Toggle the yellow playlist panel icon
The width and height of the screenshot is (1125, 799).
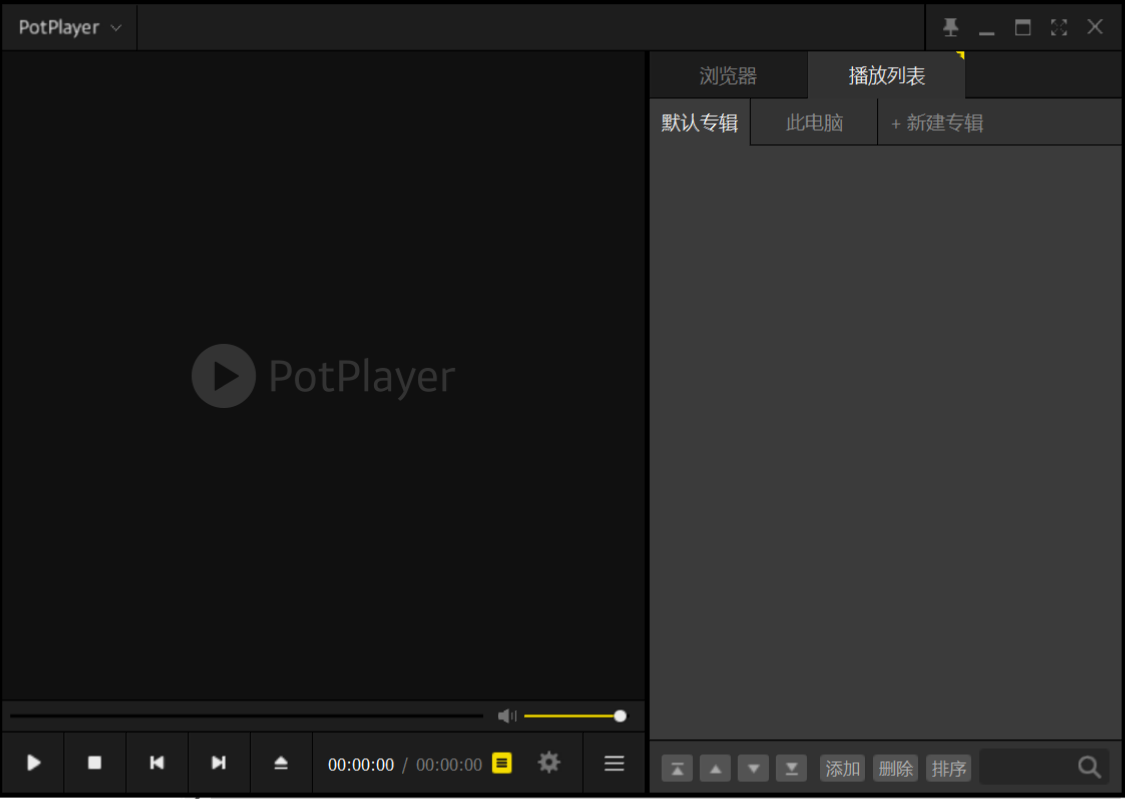coord(502,763)
